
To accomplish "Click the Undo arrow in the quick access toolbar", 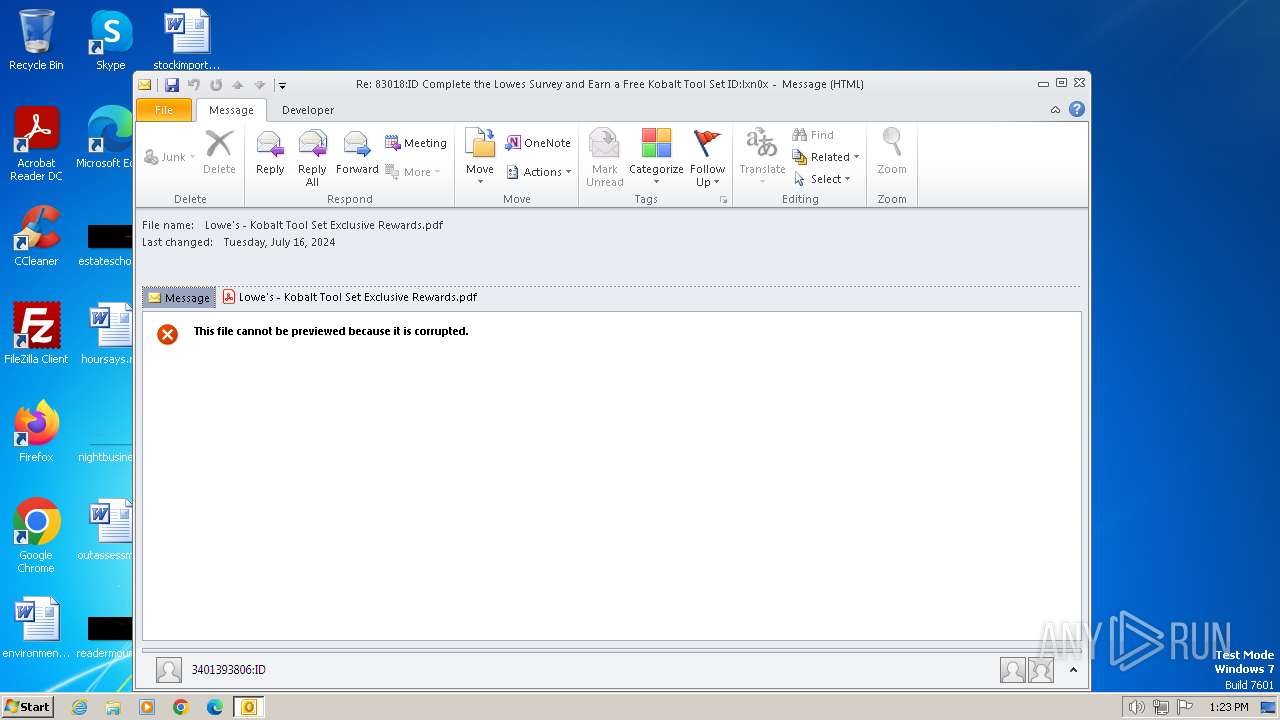I will pos(194,85).
